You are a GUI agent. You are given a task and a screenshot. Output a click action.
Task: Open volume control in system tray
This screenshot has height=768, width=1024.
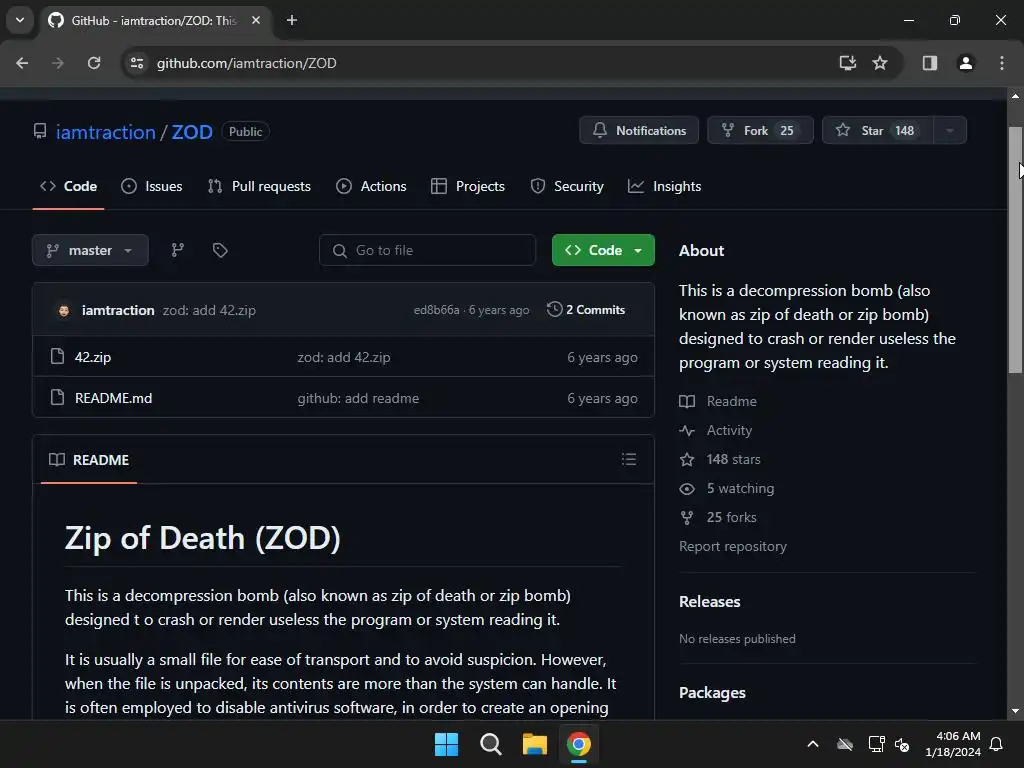point(902,744)
